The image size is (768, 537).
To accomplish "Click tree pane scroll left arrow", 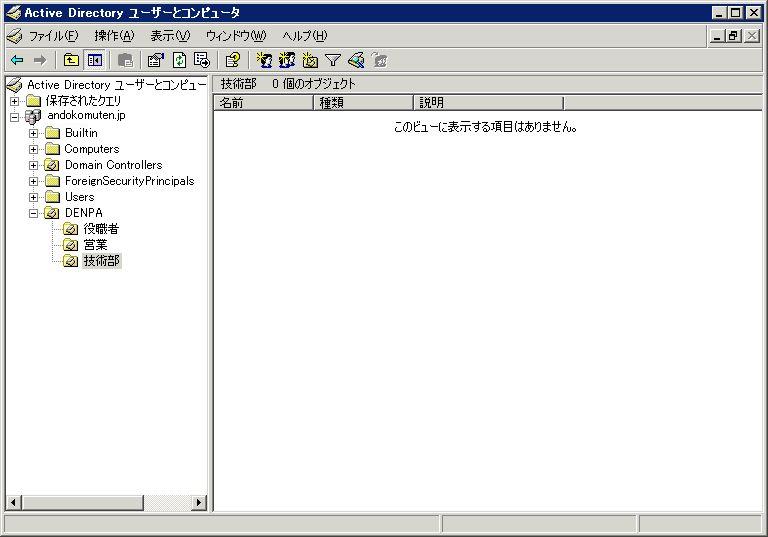I will pyautogui.click(x=13, y=502).
